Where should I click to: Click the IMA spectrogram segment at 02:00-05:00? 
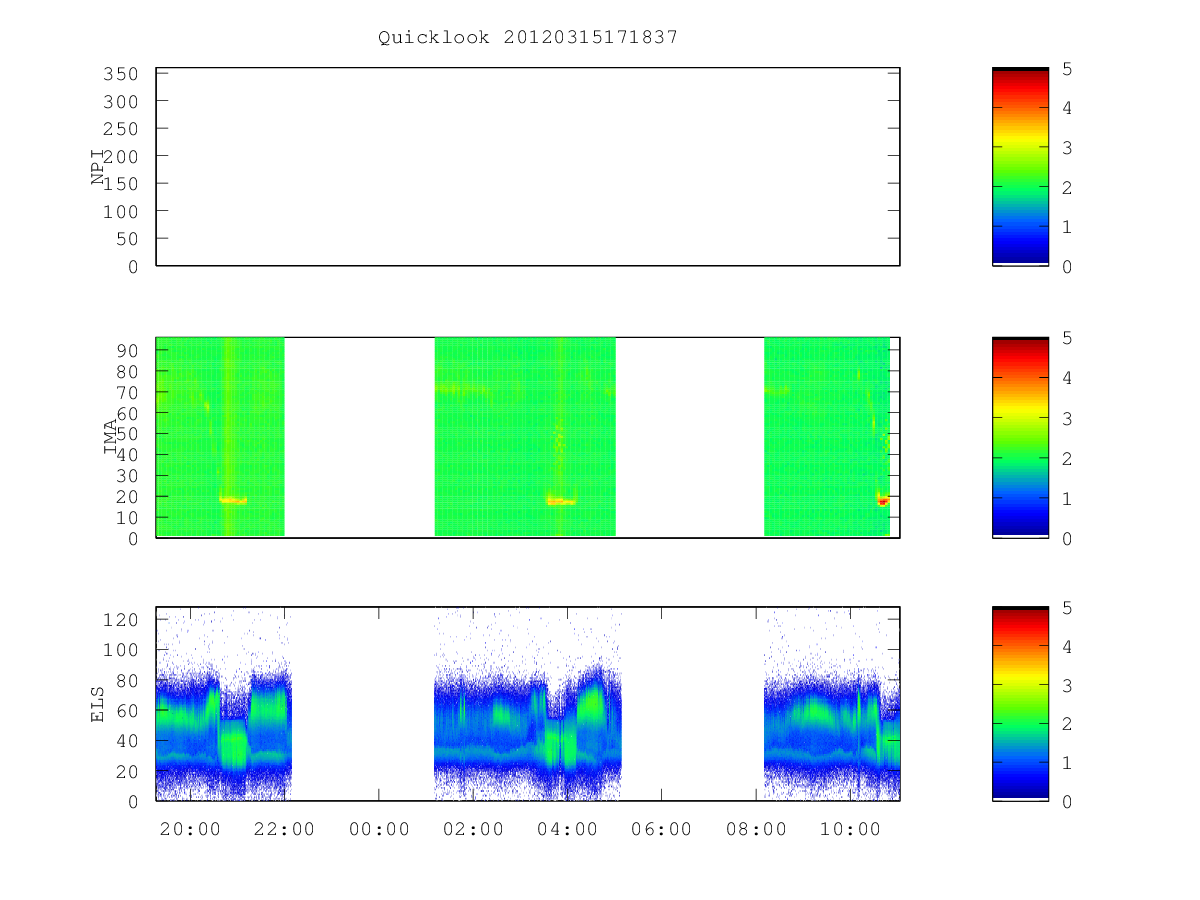525,437
